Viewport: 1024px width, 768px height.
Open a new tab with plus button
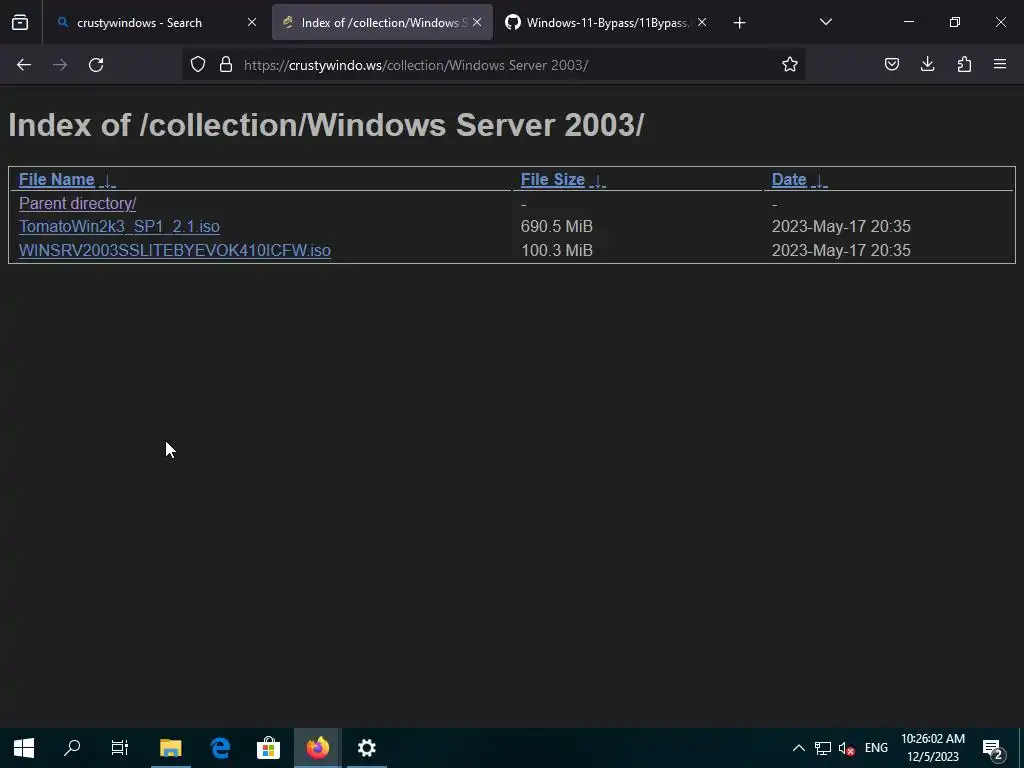tap(739, 23)
